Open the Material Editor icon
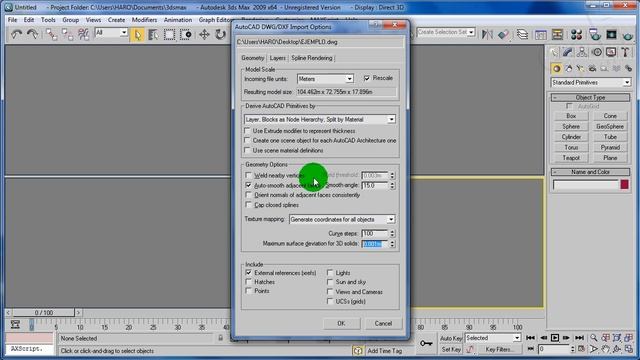The width and height of the screenshot is (640, 360). (576, 35)
